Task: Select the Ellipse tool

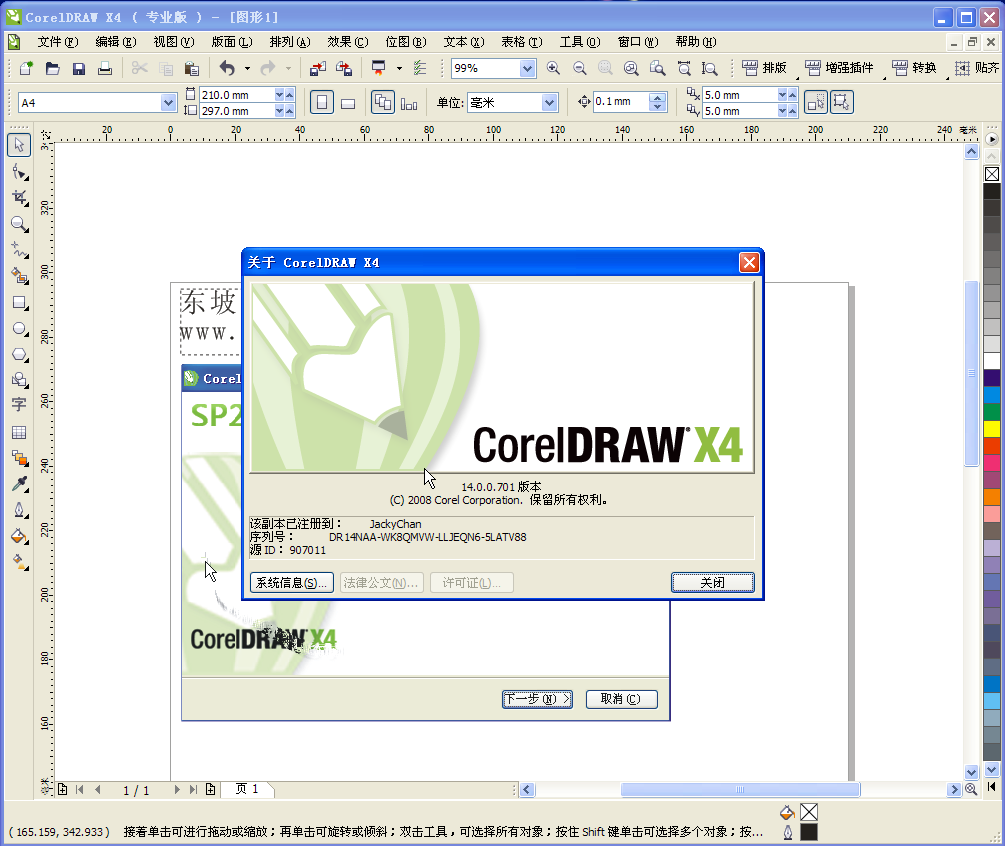Action: click(x=19, y=328)
